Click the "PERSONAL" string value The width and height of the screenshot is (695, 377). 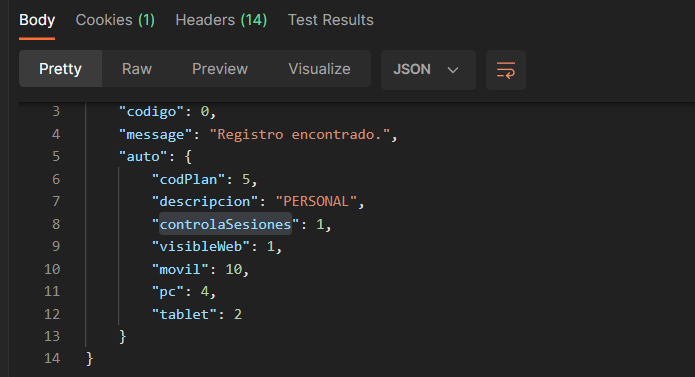coord(316,202)
